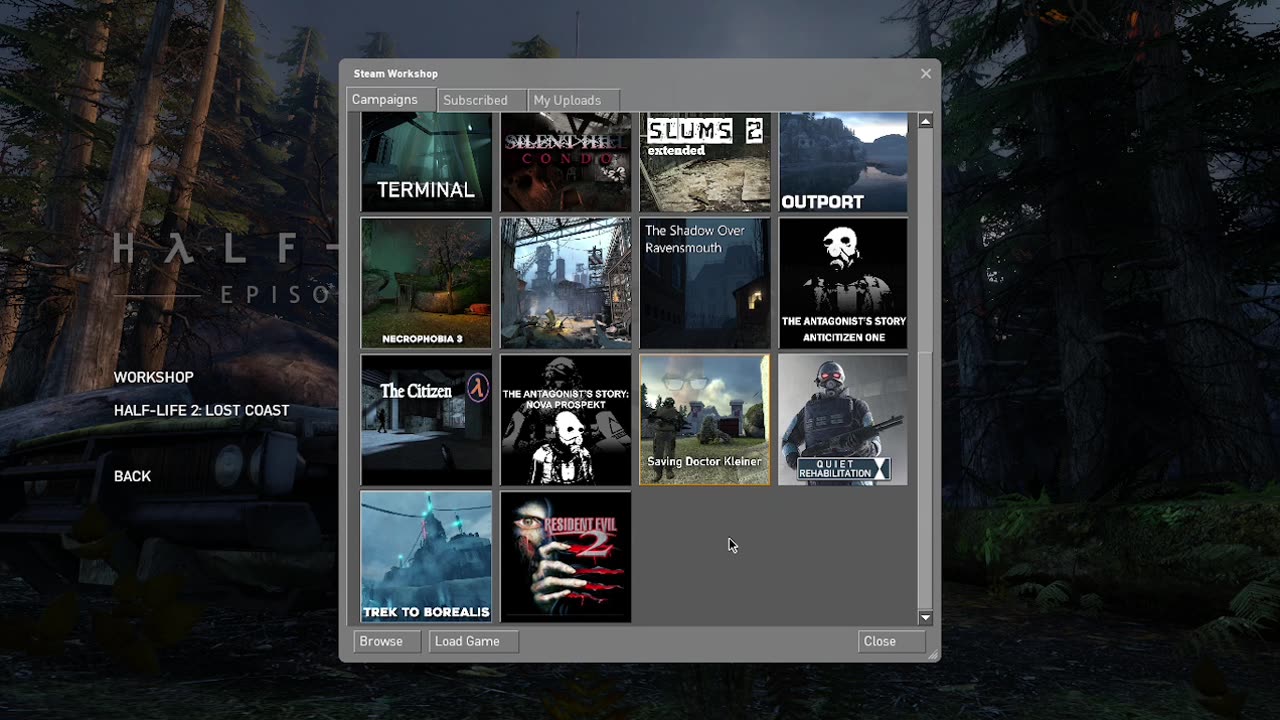Click the Close button at dialog bottom

[x=892, y=641]
